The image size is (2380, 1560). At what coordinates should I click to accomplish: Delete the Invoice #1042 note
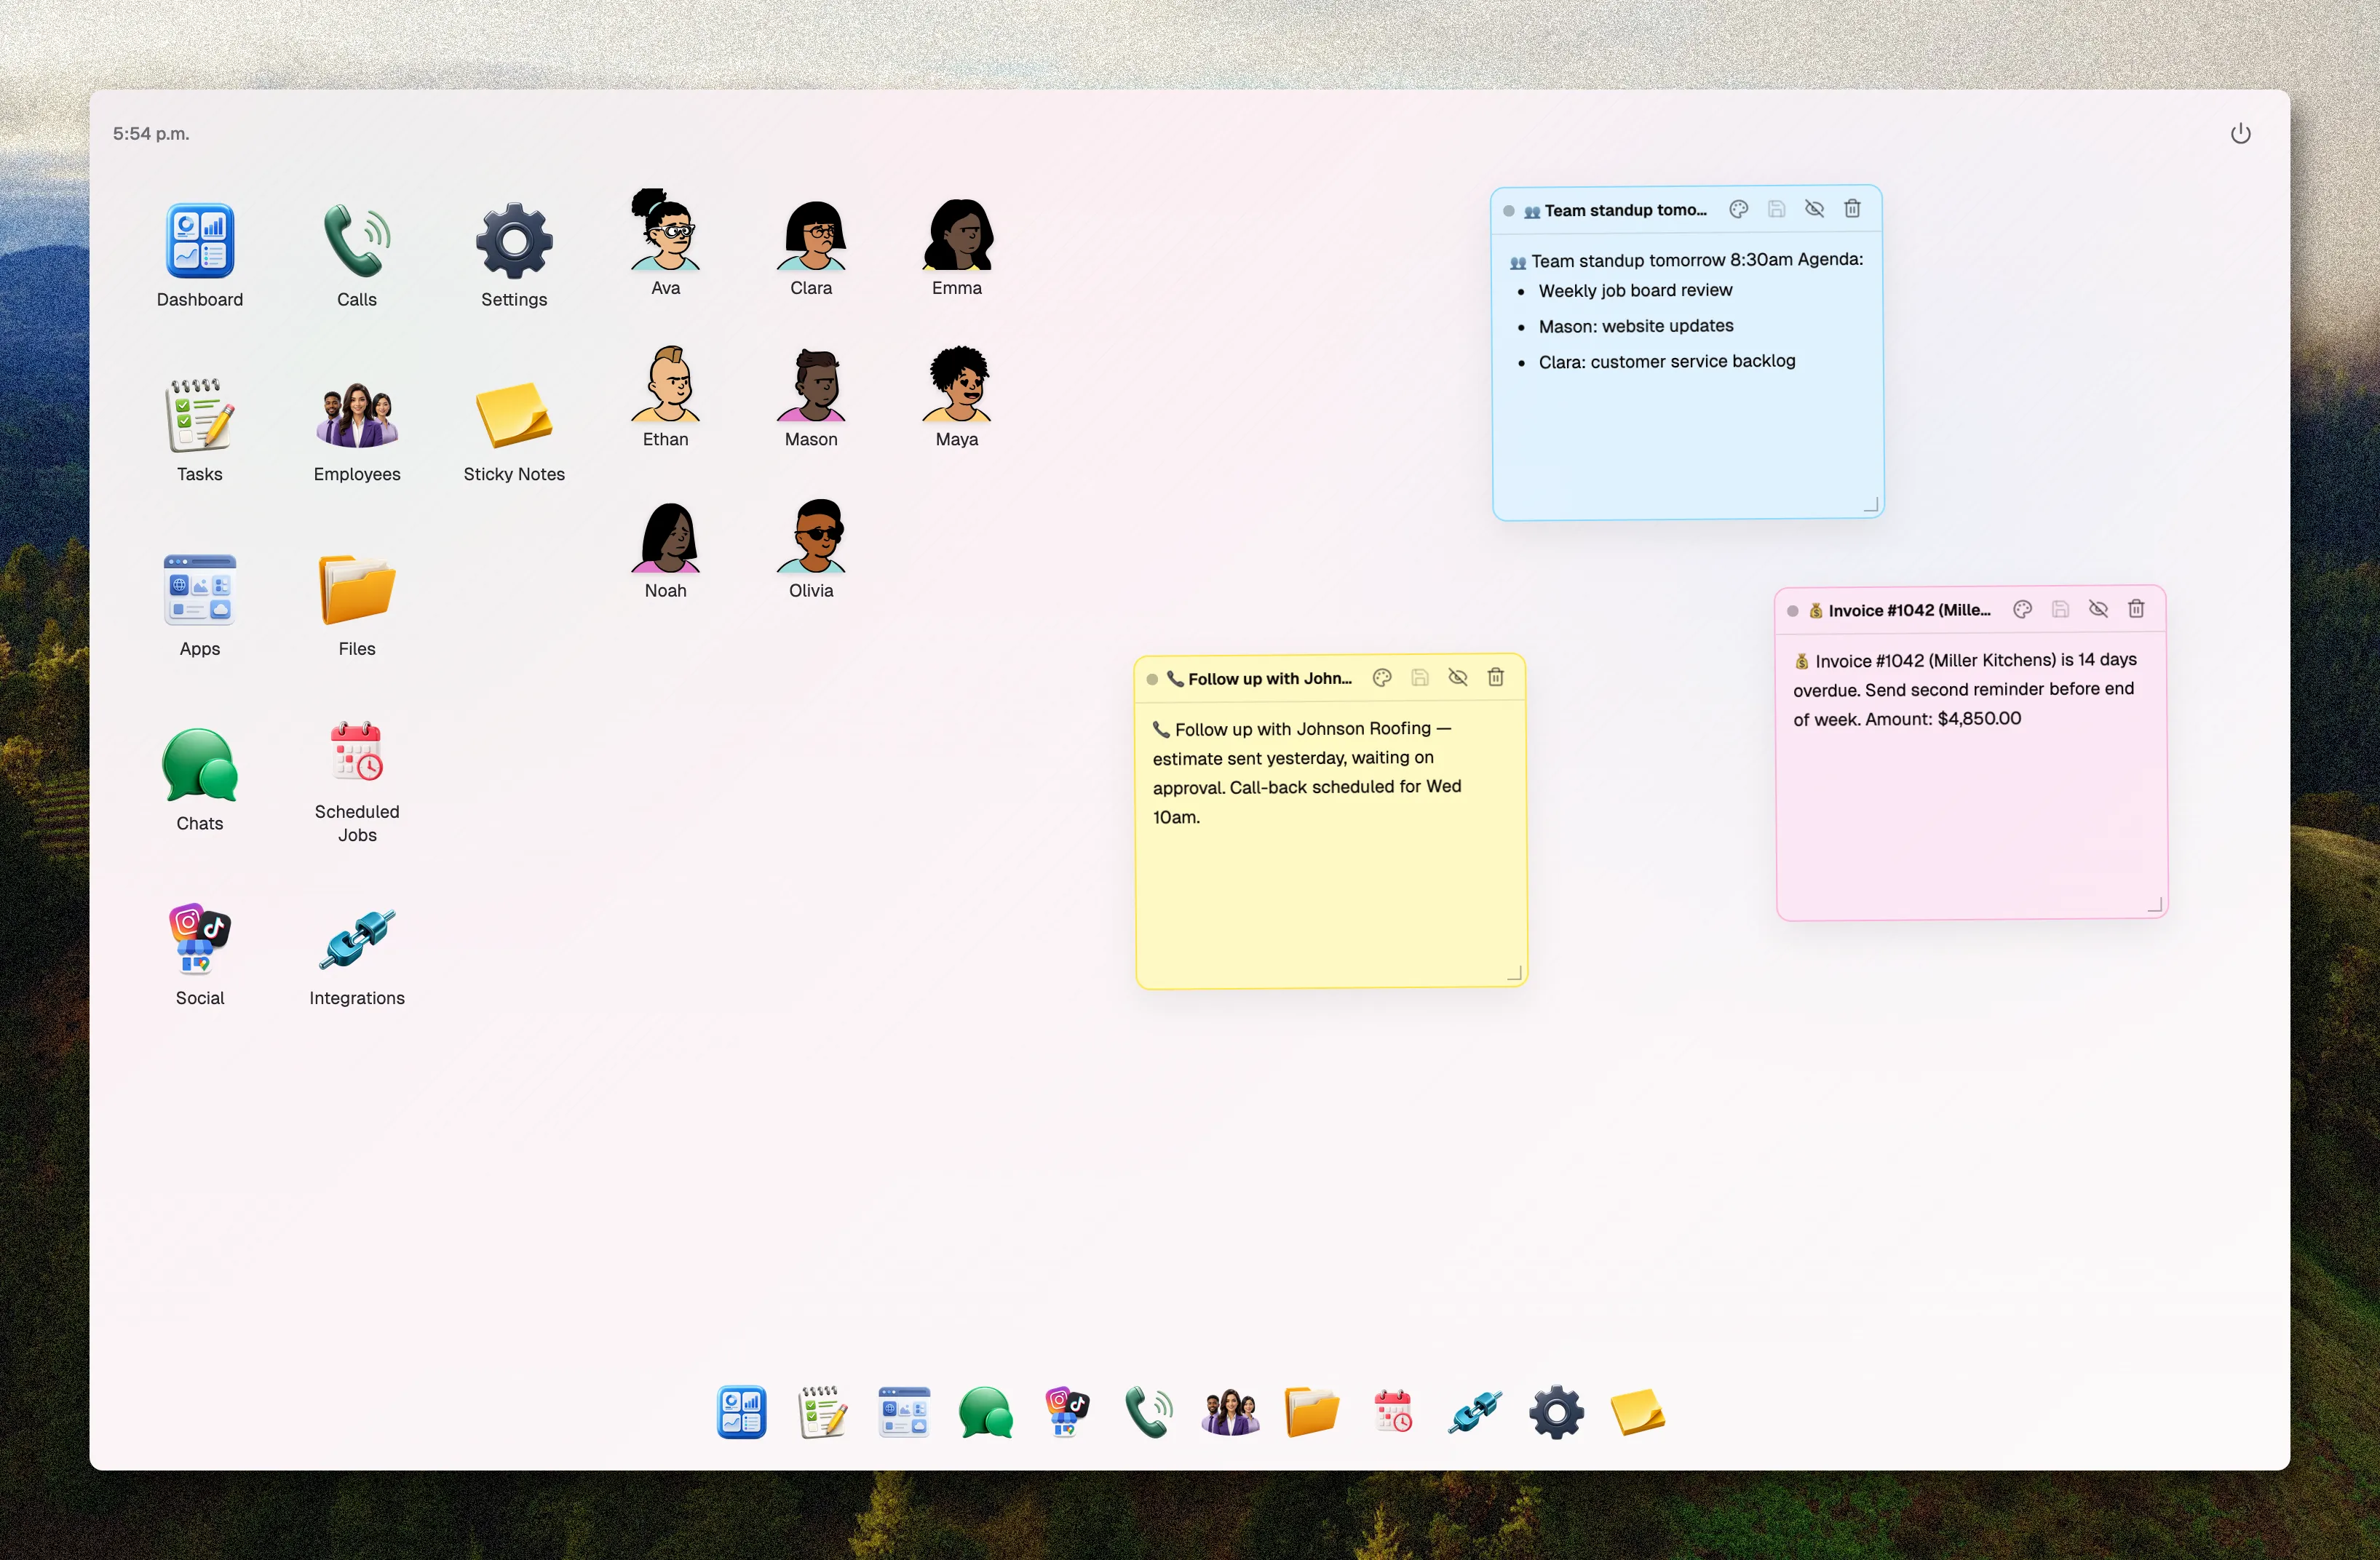coord(2136,610)
